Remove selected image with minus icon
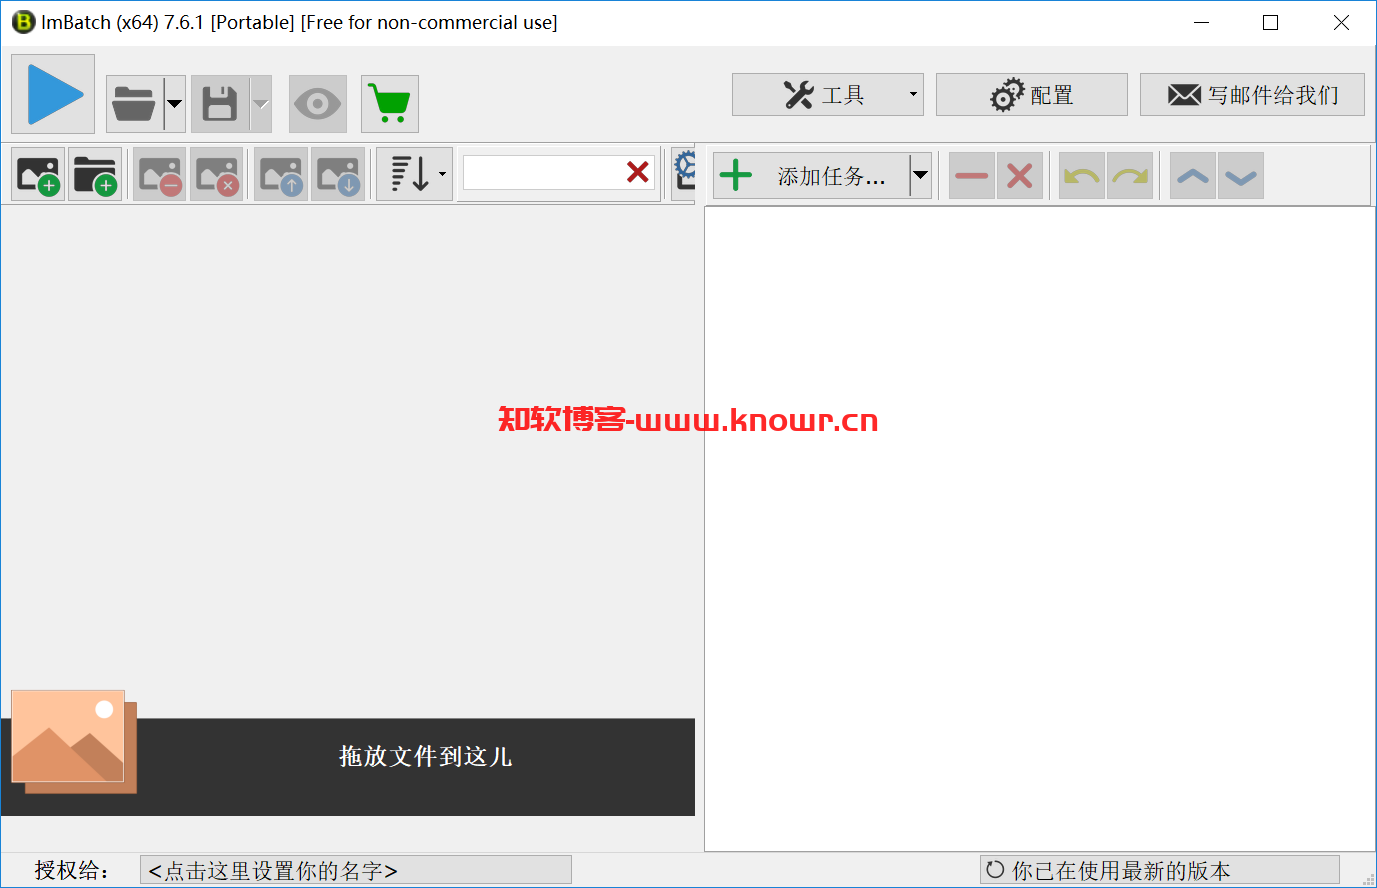 tap(160, 175)
